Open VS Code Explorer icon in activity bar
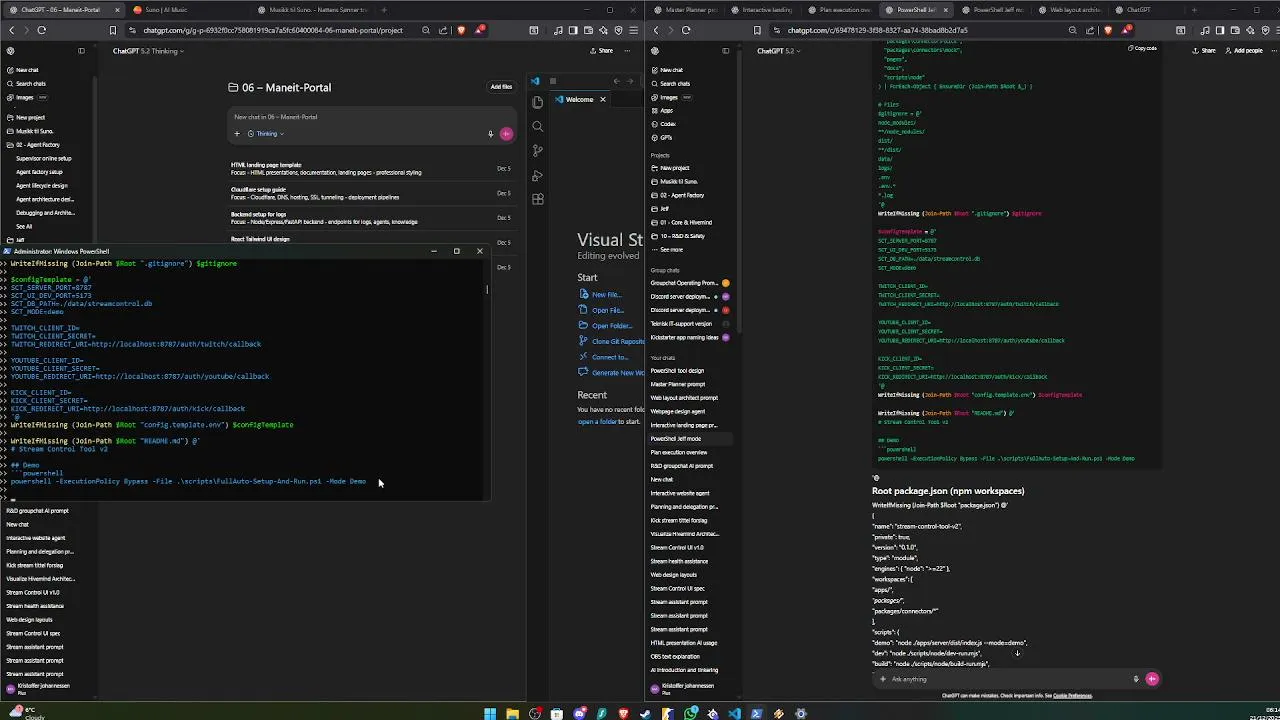Viewport: 1280px width, 720px height. (537, 102)
